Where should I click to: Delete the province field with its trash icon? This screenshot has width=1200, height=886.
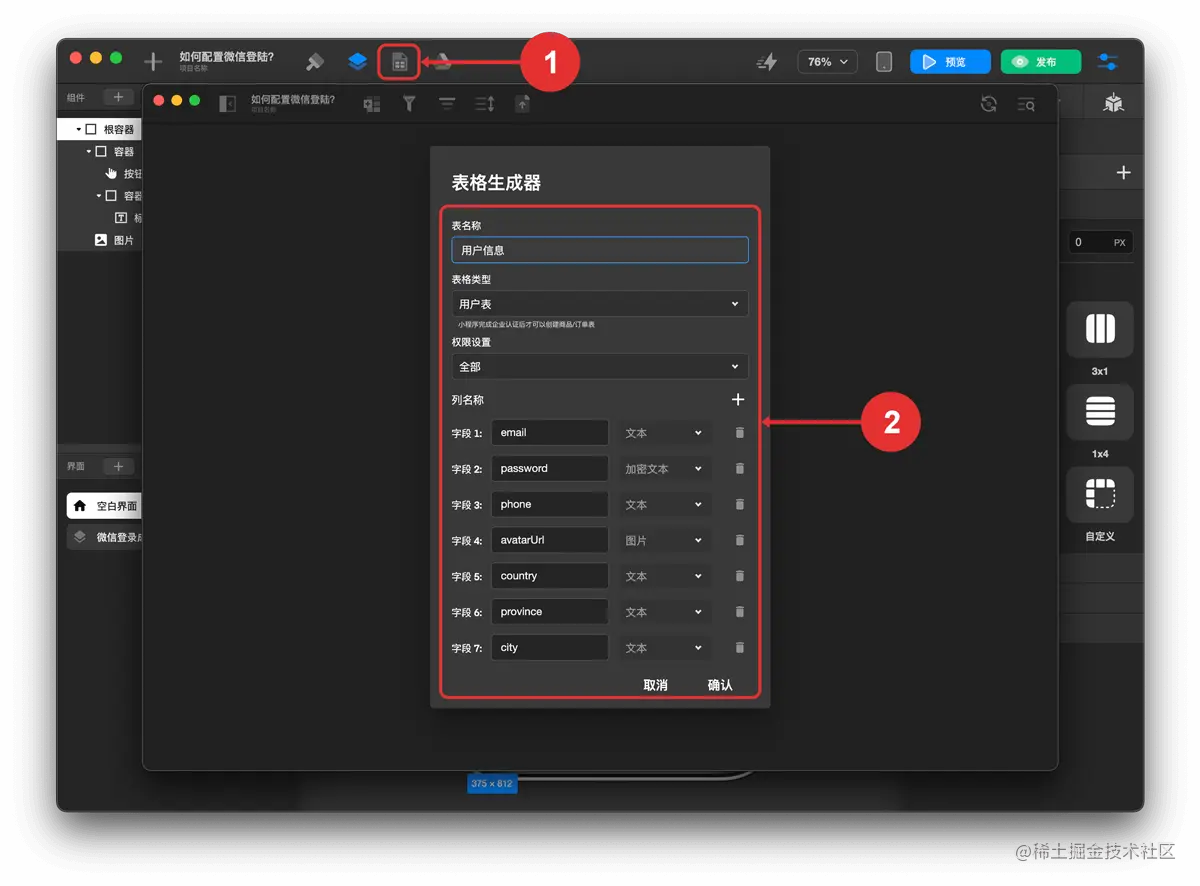tap(740, 612)
